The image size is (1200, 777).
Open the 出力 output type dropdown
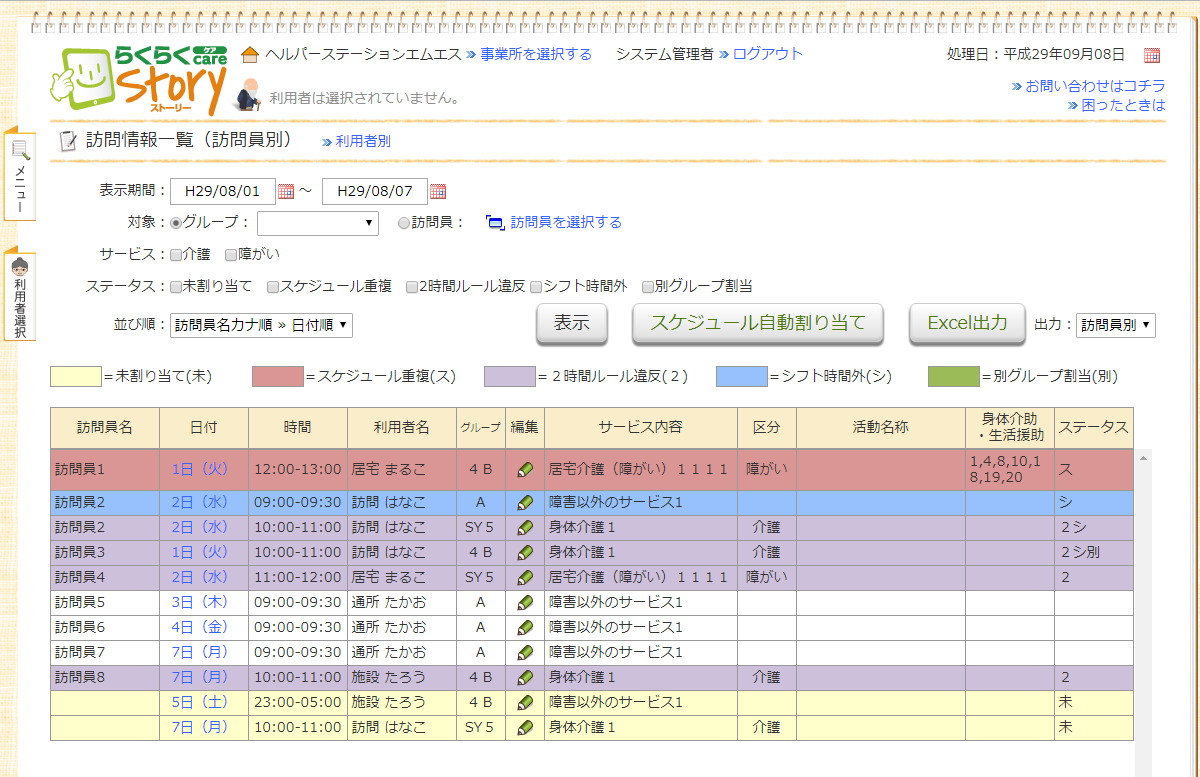(x=1116, y=325)
